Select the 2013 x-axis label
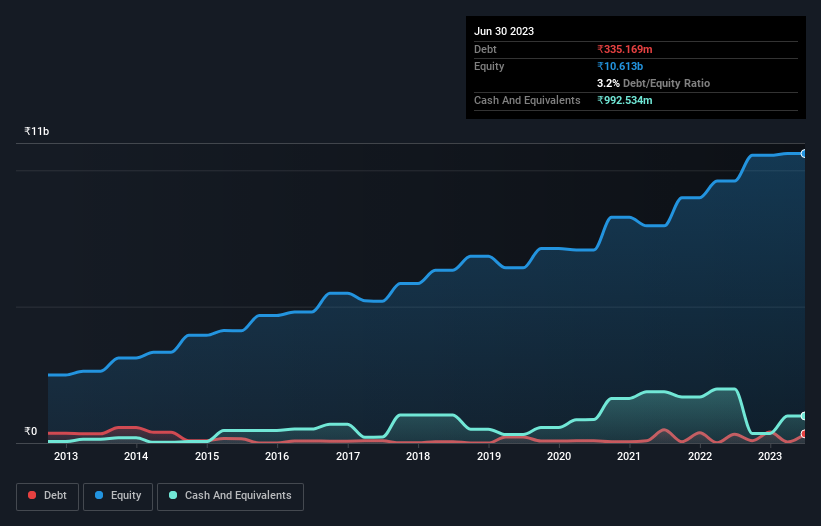821x526 pixels. coord(66,456)
